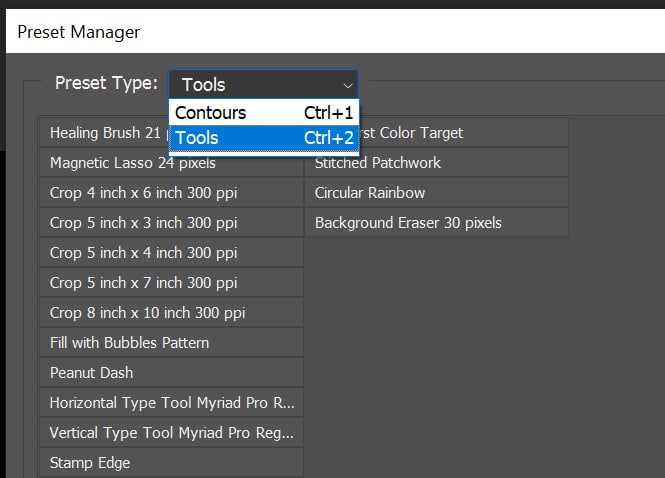Select the Vertical Type Tool Myriad Pro preset
Screen dimensions: 665x478
pos(170,433)
